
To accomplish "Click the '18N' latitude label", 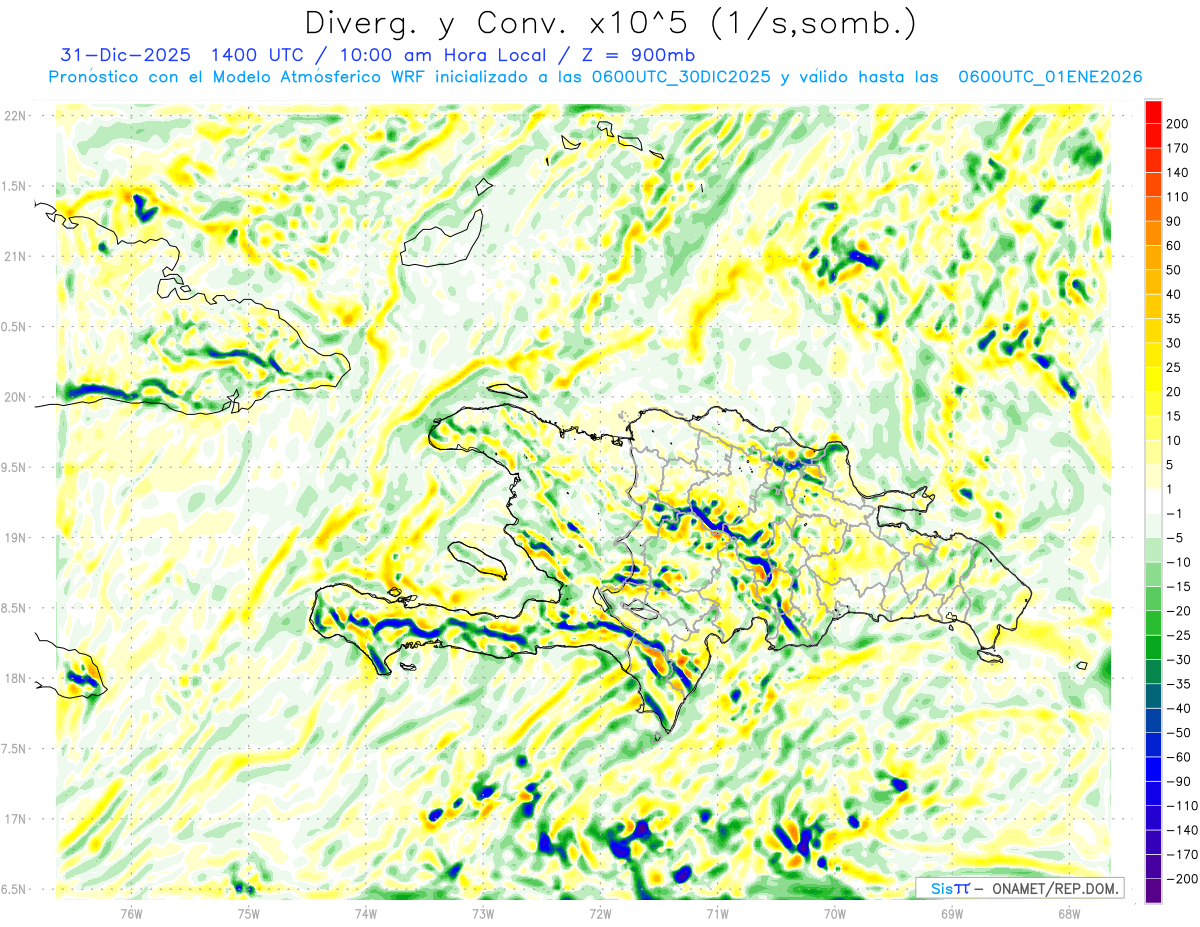I will (x=15, y=678).
